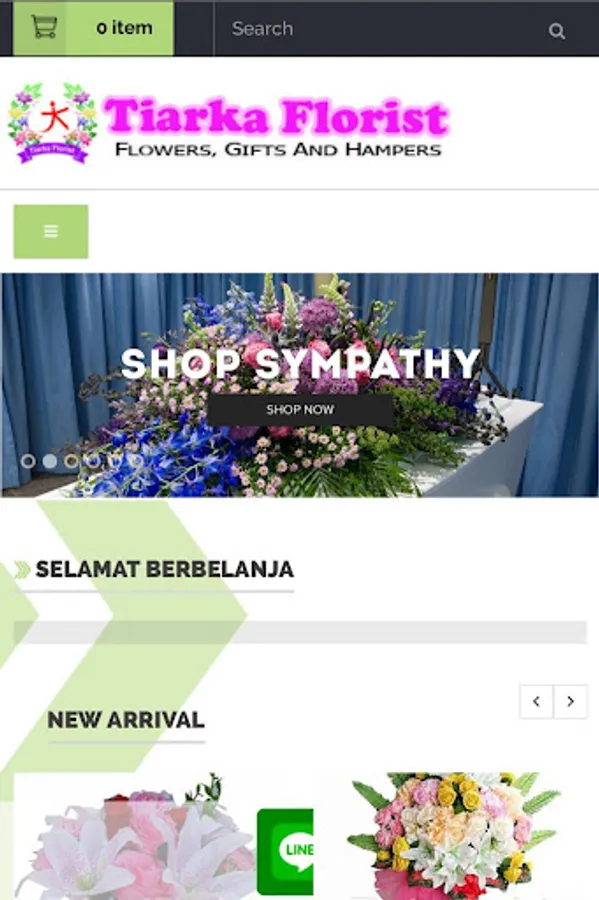
Task: Click the Shop Sympathy banner image
Action: 300,385
